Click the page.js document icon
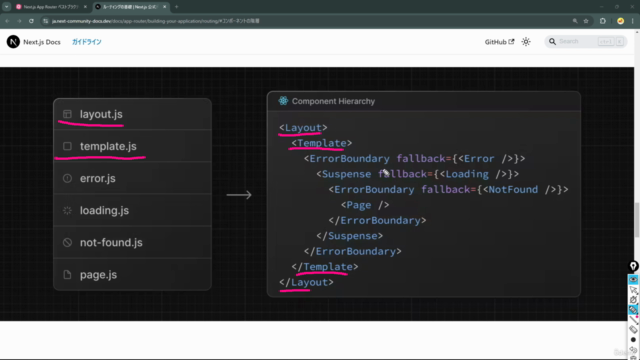The width and height of the screenshot is (640, 360). tap(67, 275)
